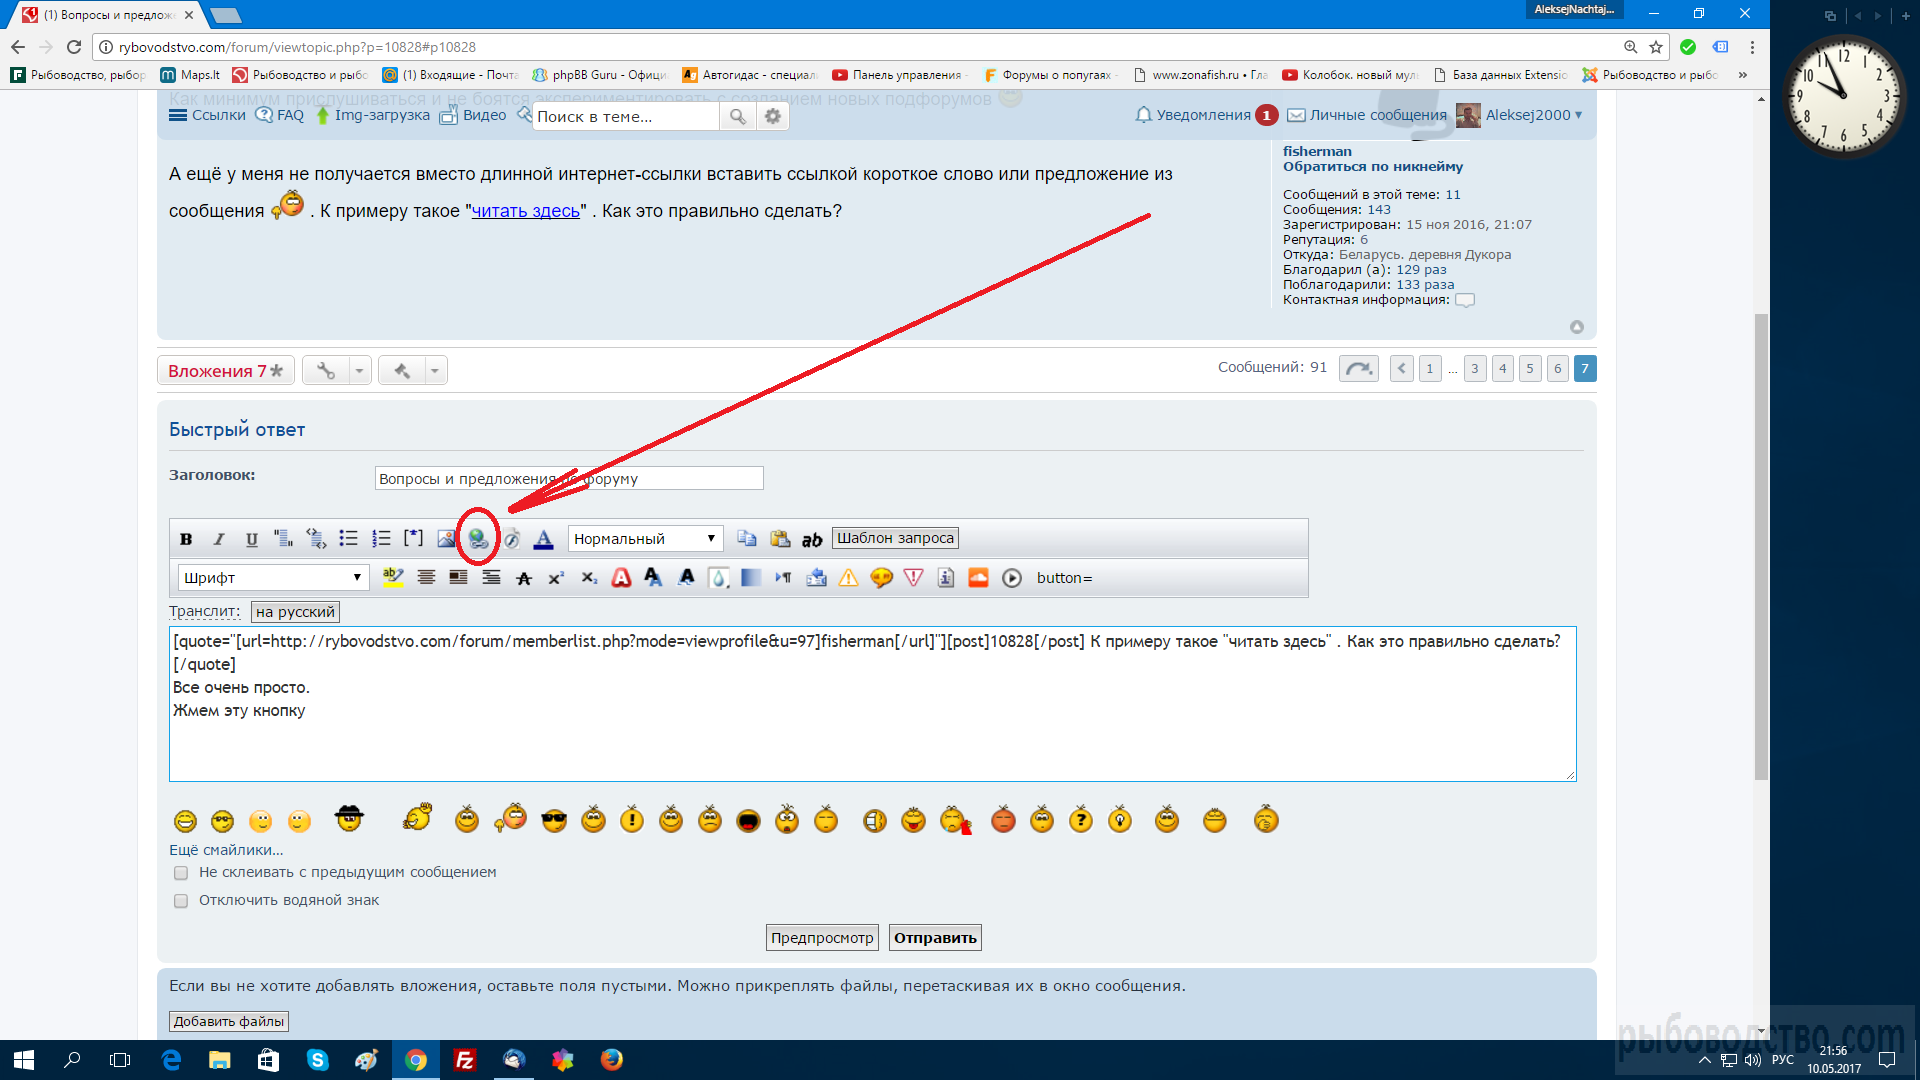Click the 'ab' text tool icon

click(812, 540)
